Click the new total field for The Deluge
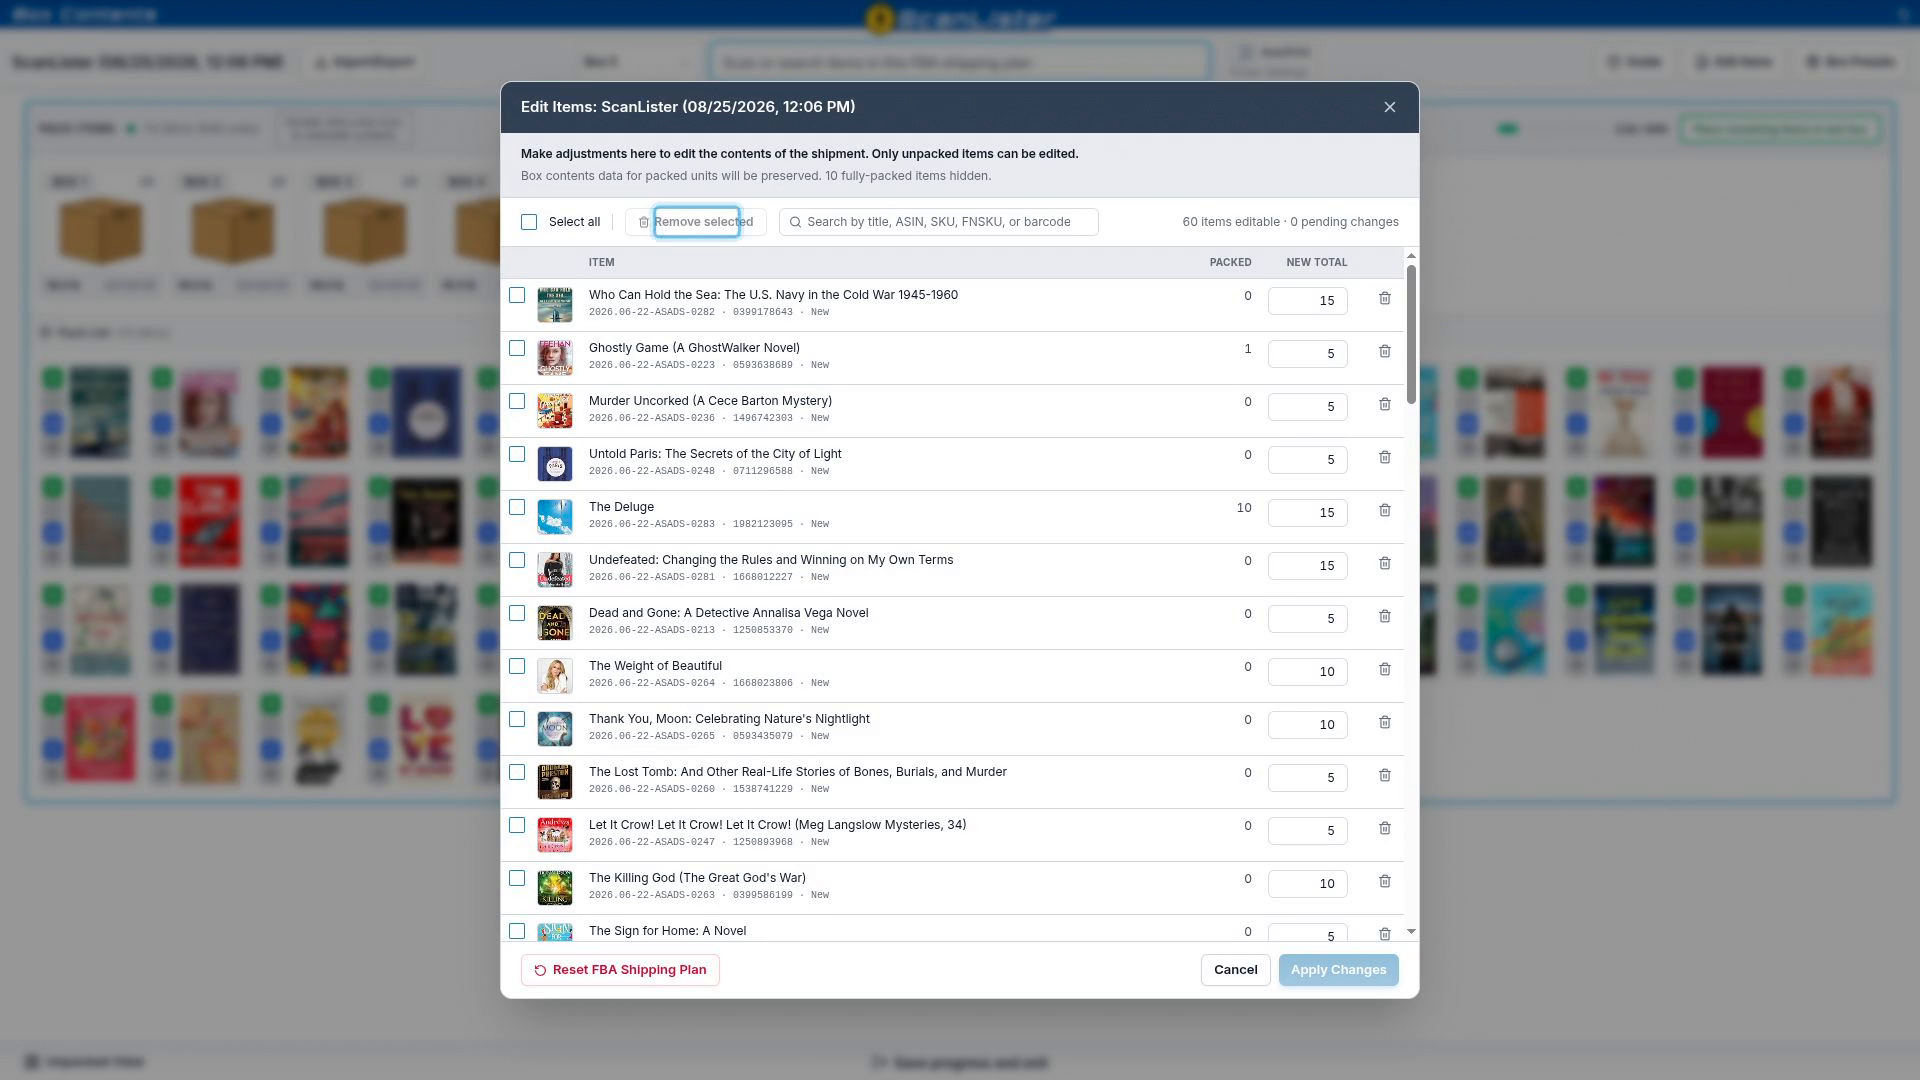The width and height of the screenshot is (1920, 1080). pos(1307,513)
